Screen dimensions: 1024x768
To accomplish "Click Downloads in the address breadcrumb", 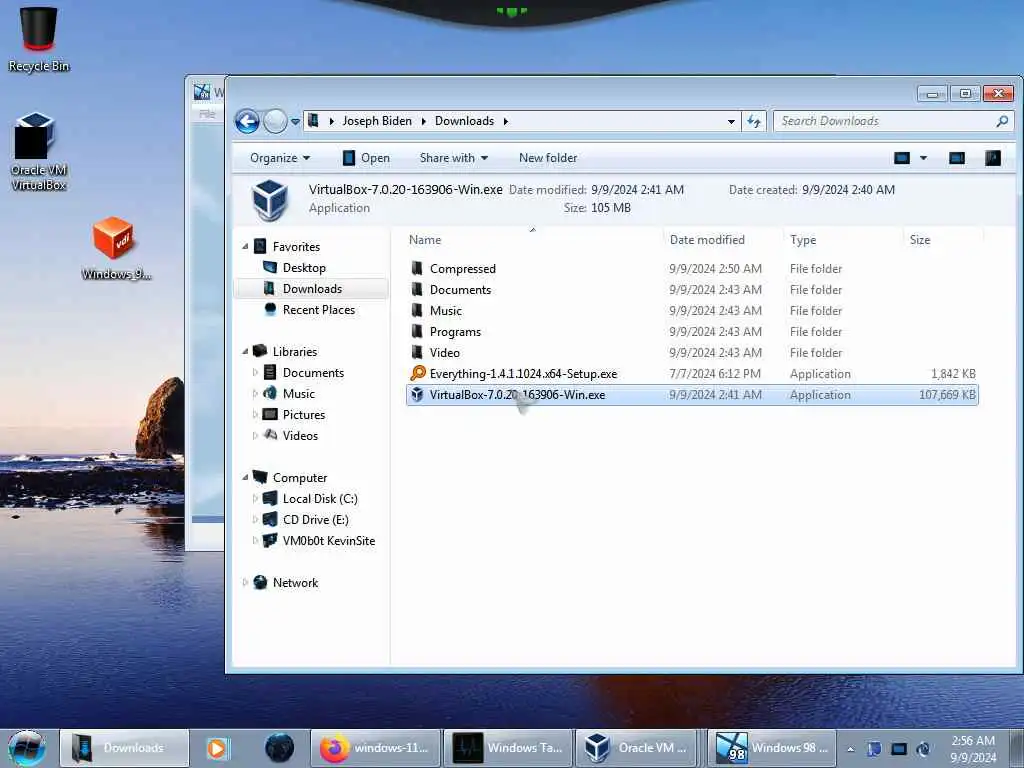I will click(x=464, y=121).
